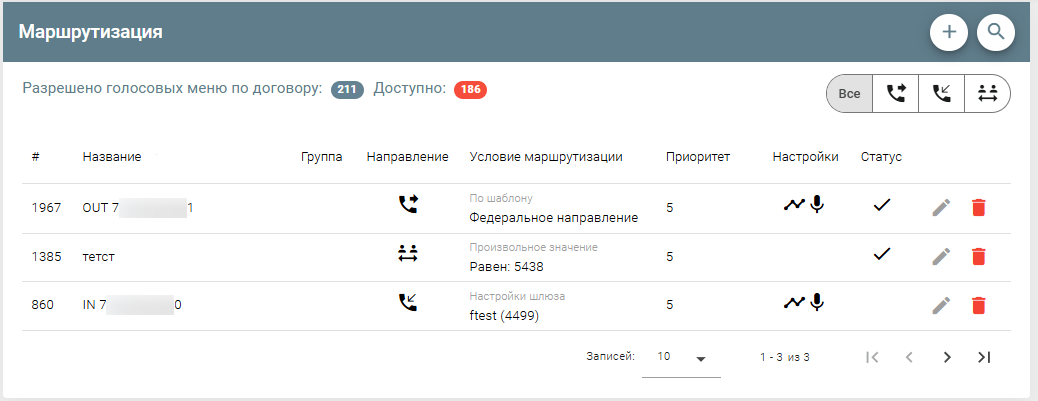Viewport: 1038px width, 401px height.
Task: Sort by Название column header
Action: coord(112,157)
